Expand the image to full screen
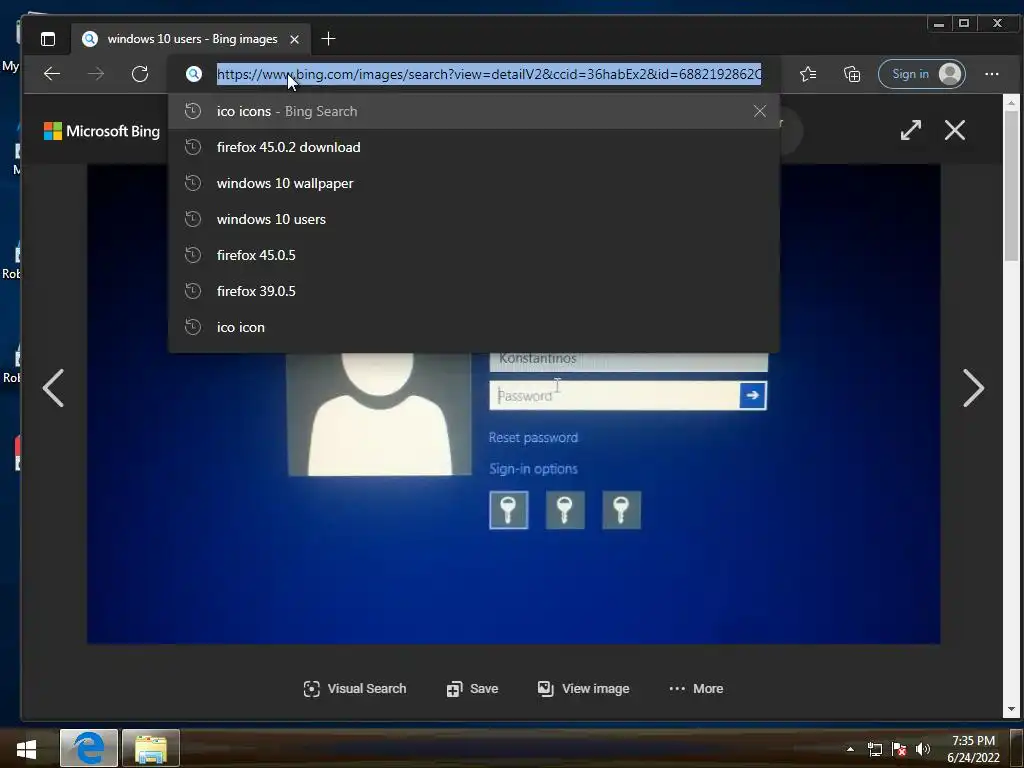Screen dimensions: 1024x768 point(910,130)
